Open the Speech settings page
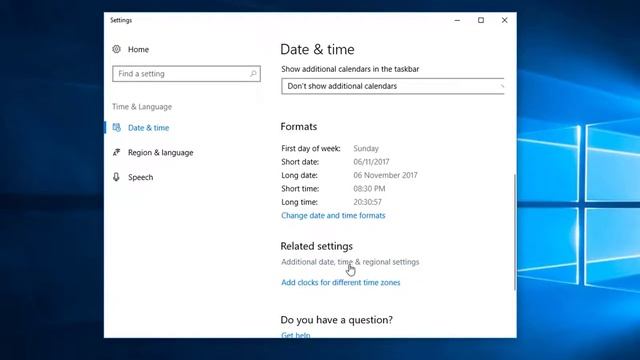The width and height of the screenshot is (640, 360). (140, 178)
